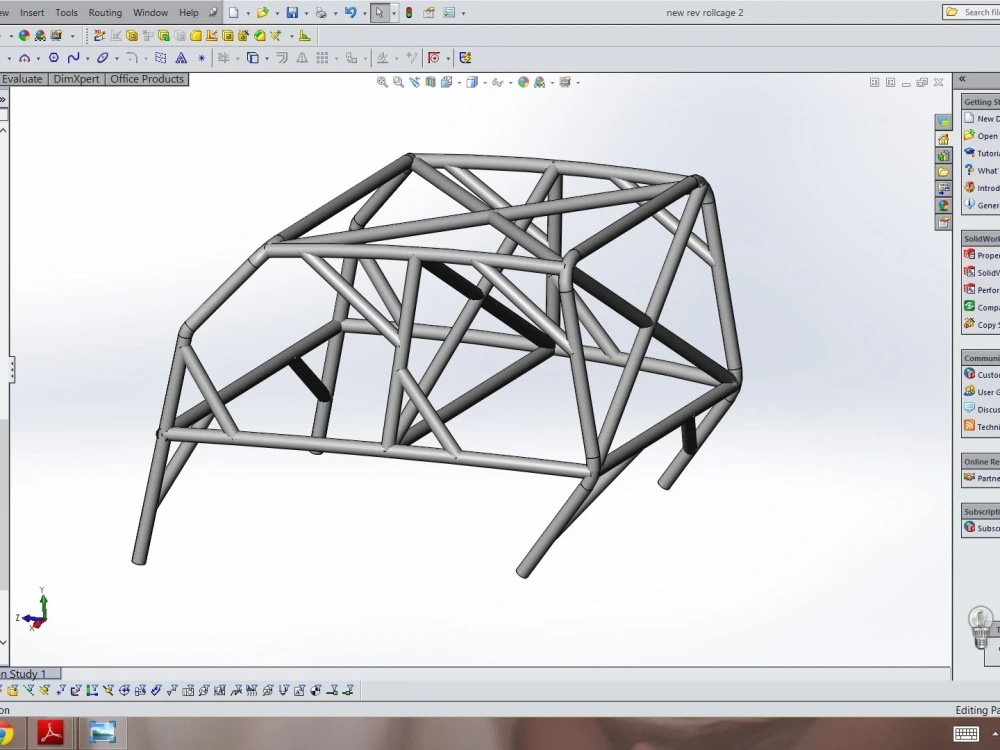Open dropdown arrow next to New document

(x=247, y=13)
